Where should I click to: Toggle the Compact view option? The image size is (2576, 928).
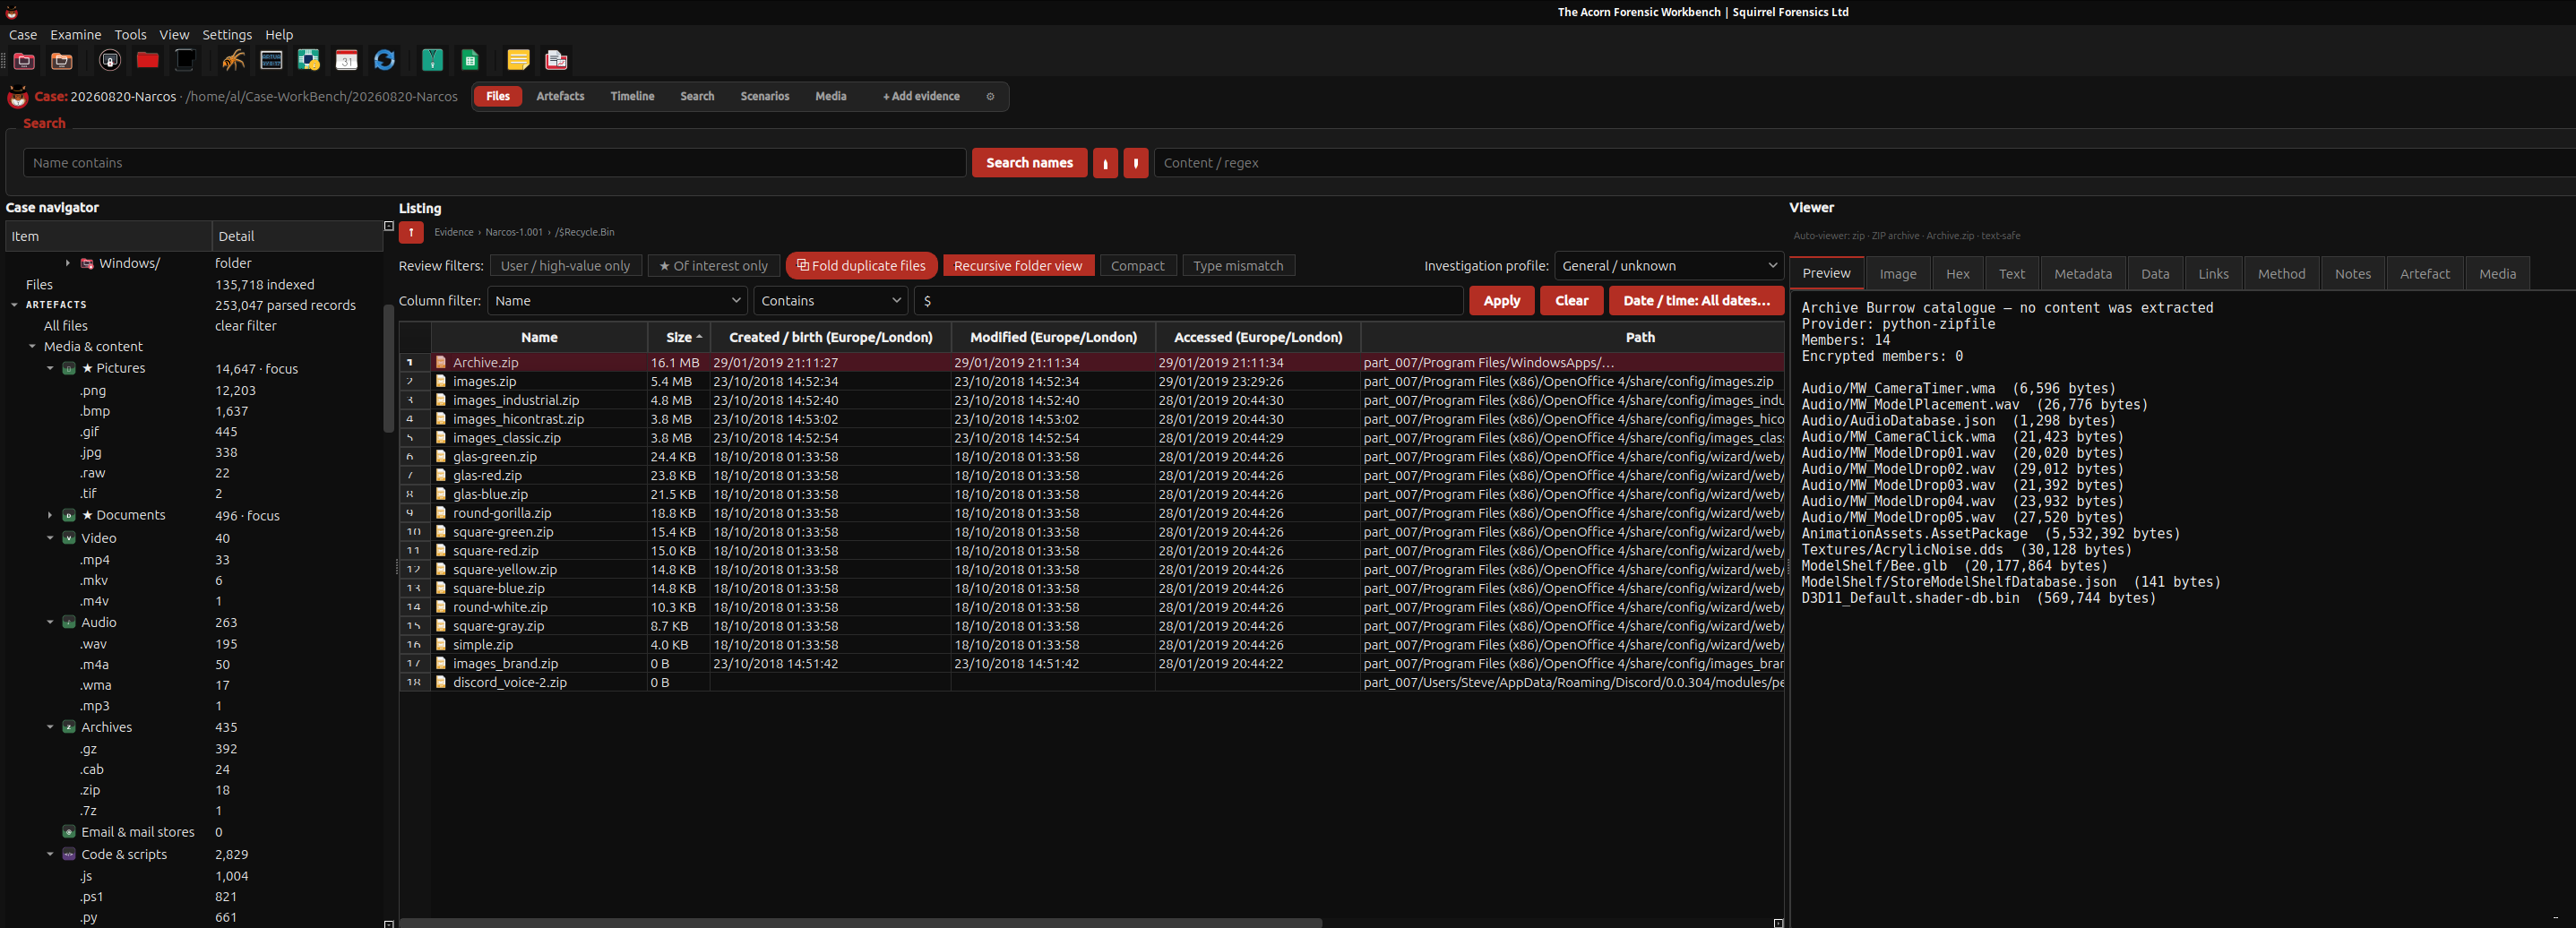point(1137,266)
